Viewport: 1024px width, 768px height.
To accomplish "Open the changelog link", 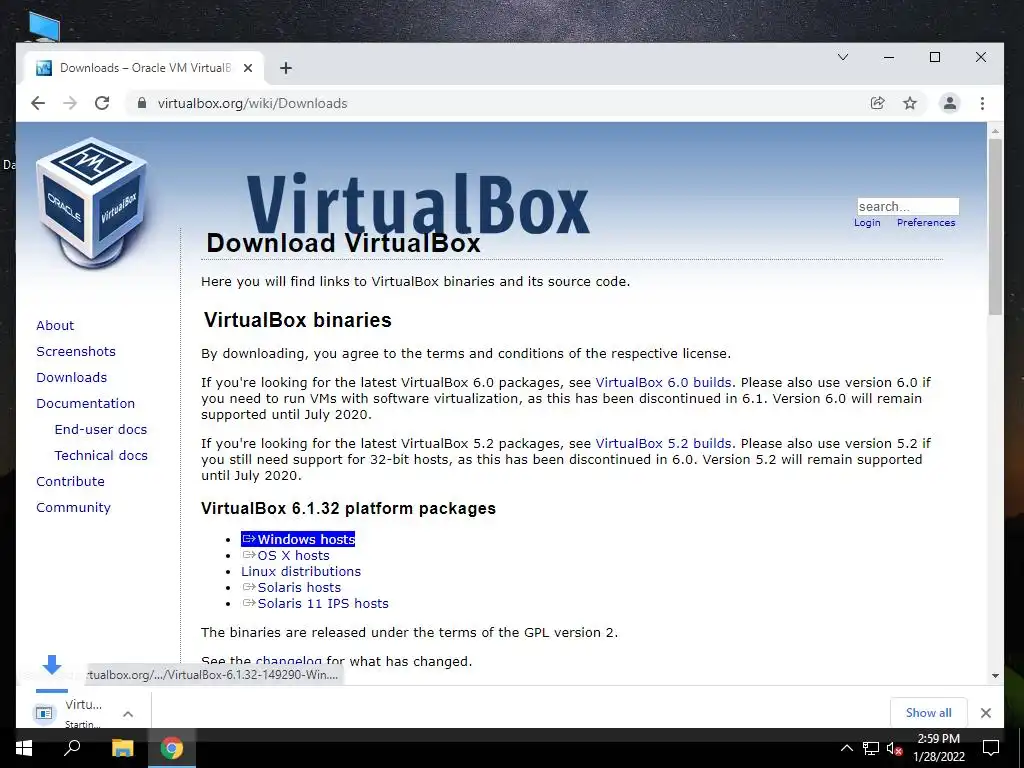I will point(288,662).
